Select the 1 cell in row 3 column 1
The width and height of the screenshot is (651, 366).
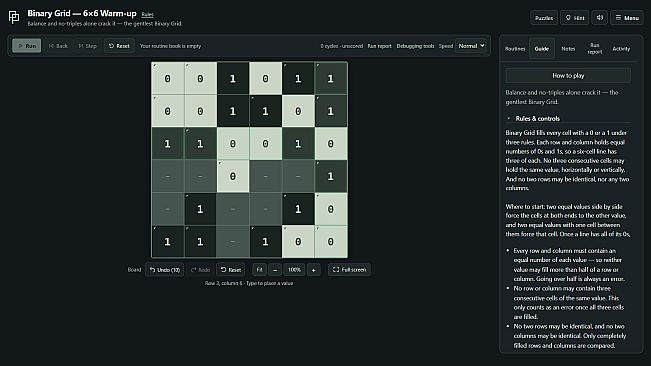[167, 144]
